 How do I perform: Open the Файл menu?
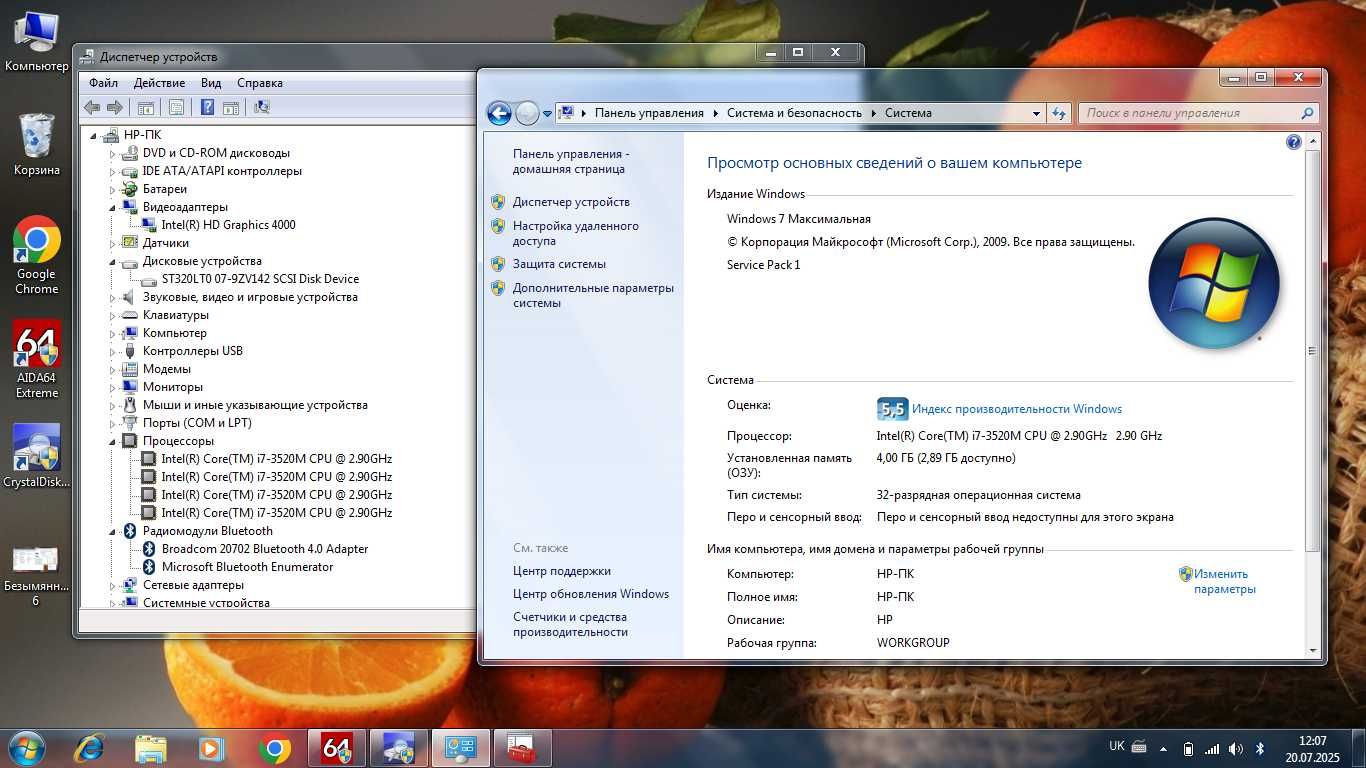103,83
